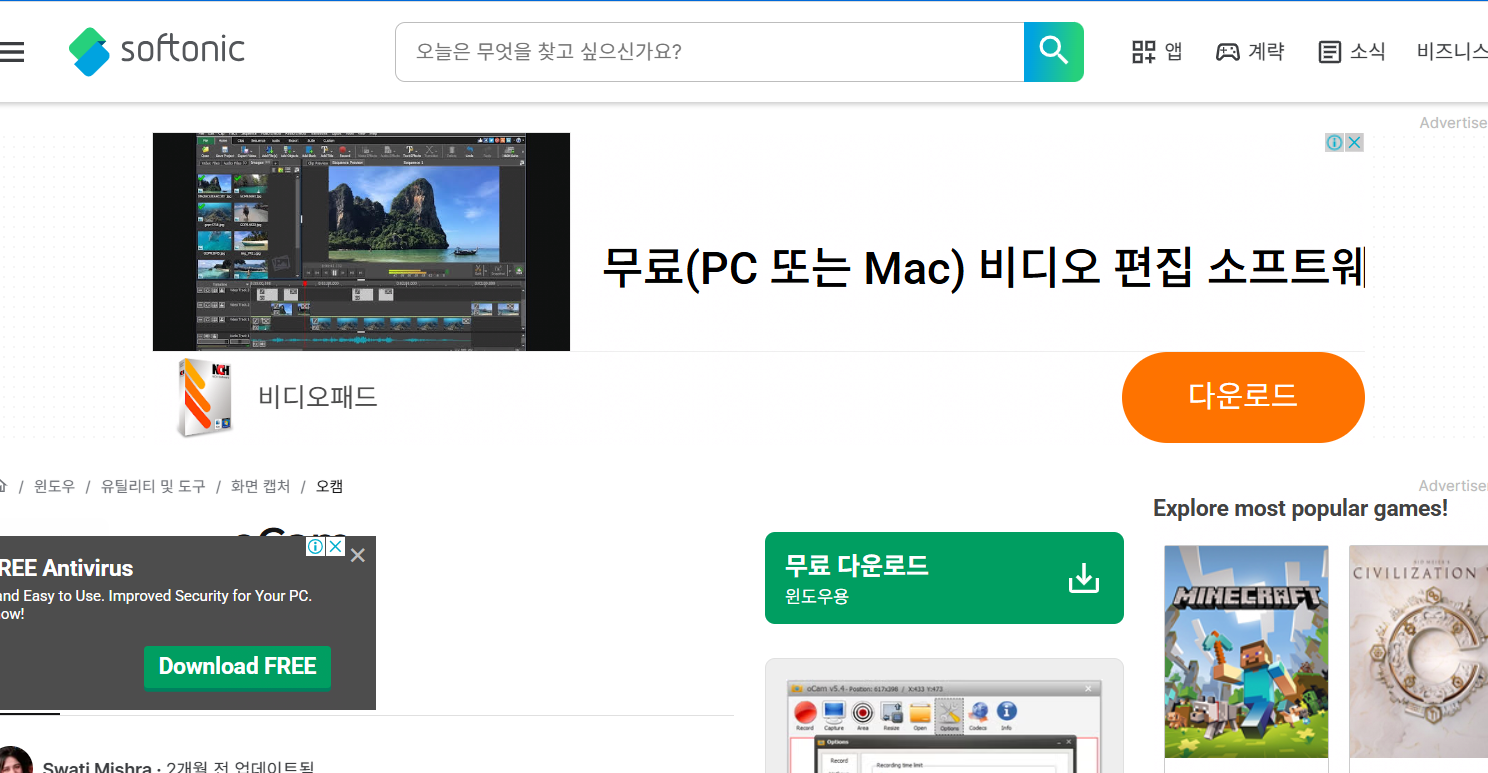Select the Info icon in oCam's toolbar

tap(1007, 712)
